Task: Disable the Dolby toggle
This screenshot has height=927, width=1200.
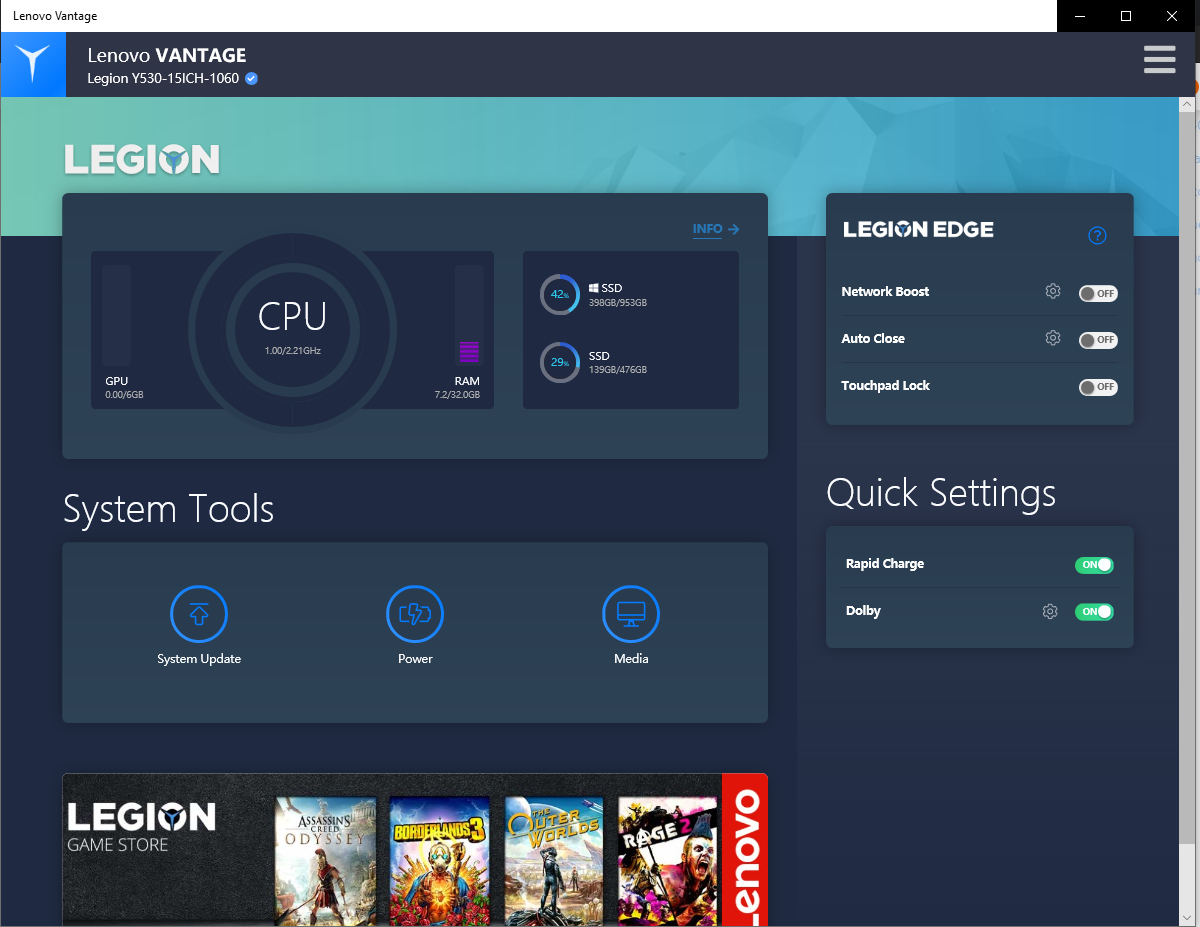Action: coord(1094,612)
